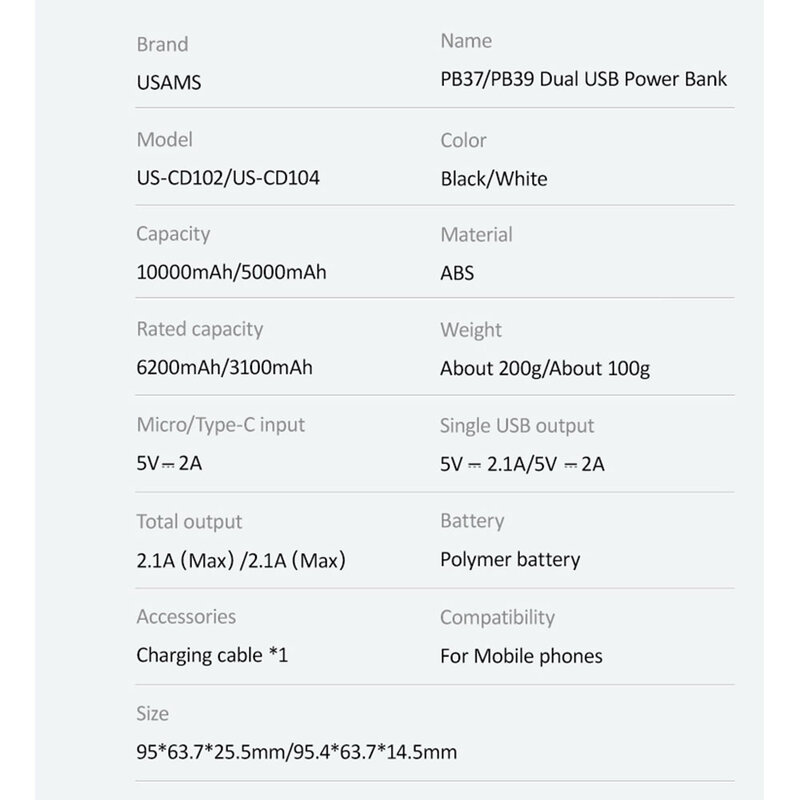Click the For Mobile phones compatibility value

click(x=521, y=656)
